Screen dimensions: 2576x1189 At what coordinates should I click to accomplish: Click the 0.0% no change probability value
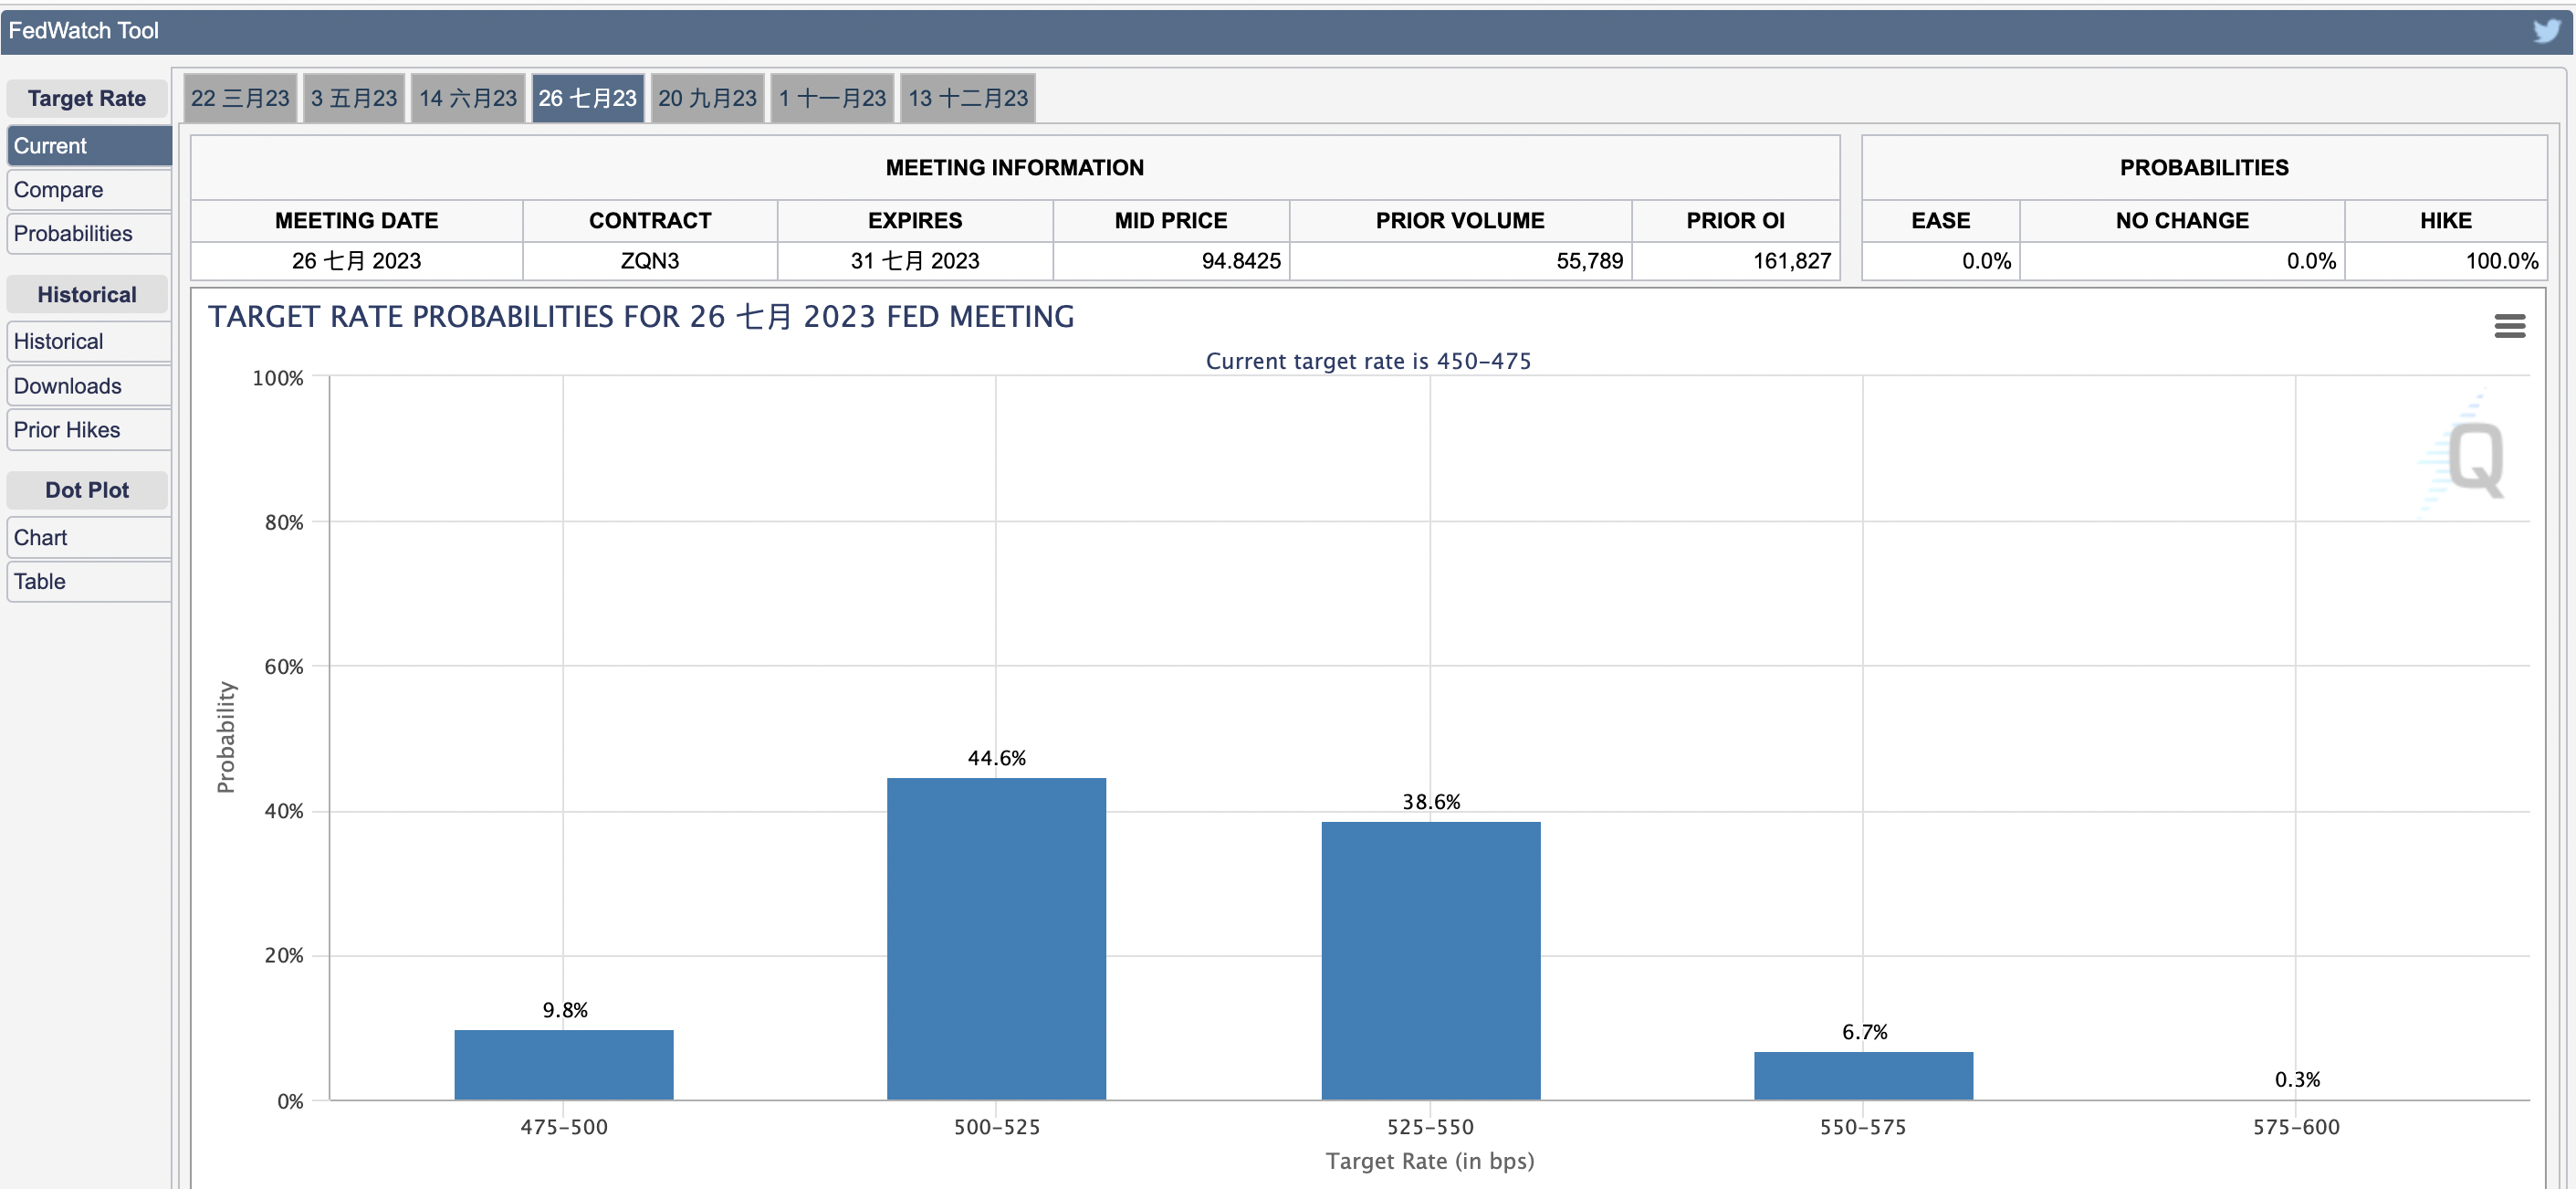tap(2311, 261)
